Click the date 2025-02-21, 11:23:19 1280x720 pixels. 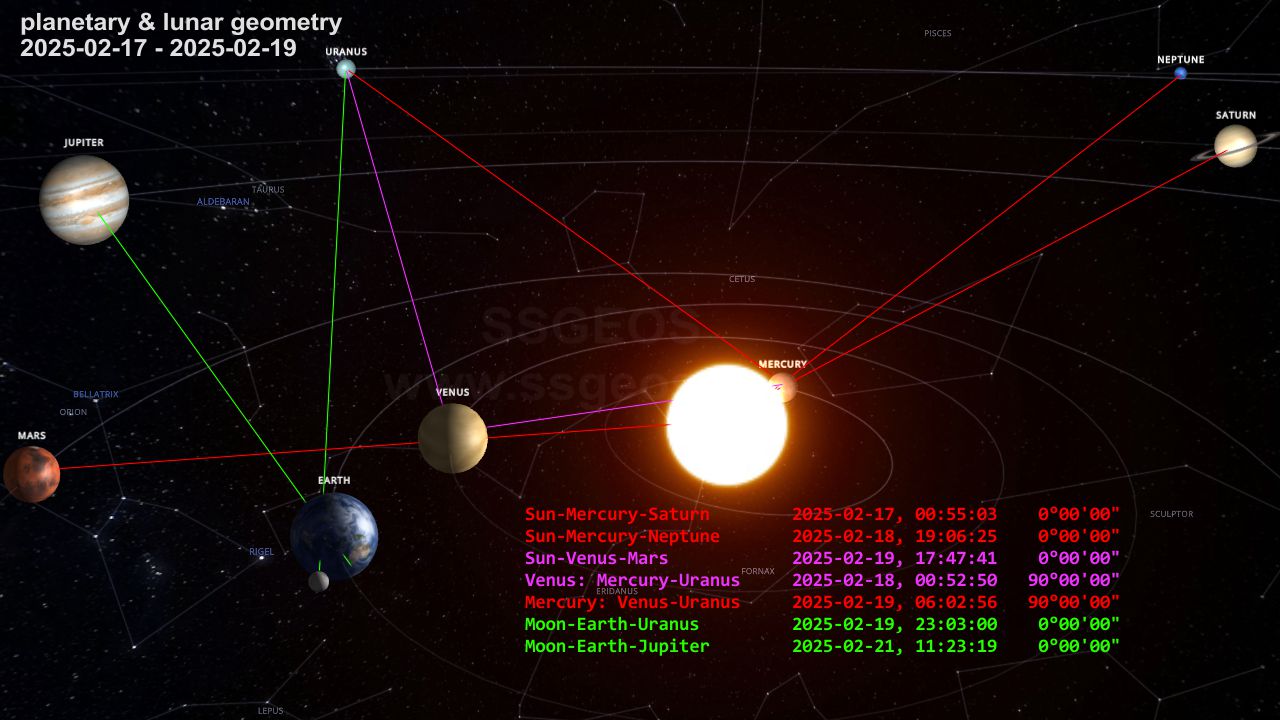895,646
